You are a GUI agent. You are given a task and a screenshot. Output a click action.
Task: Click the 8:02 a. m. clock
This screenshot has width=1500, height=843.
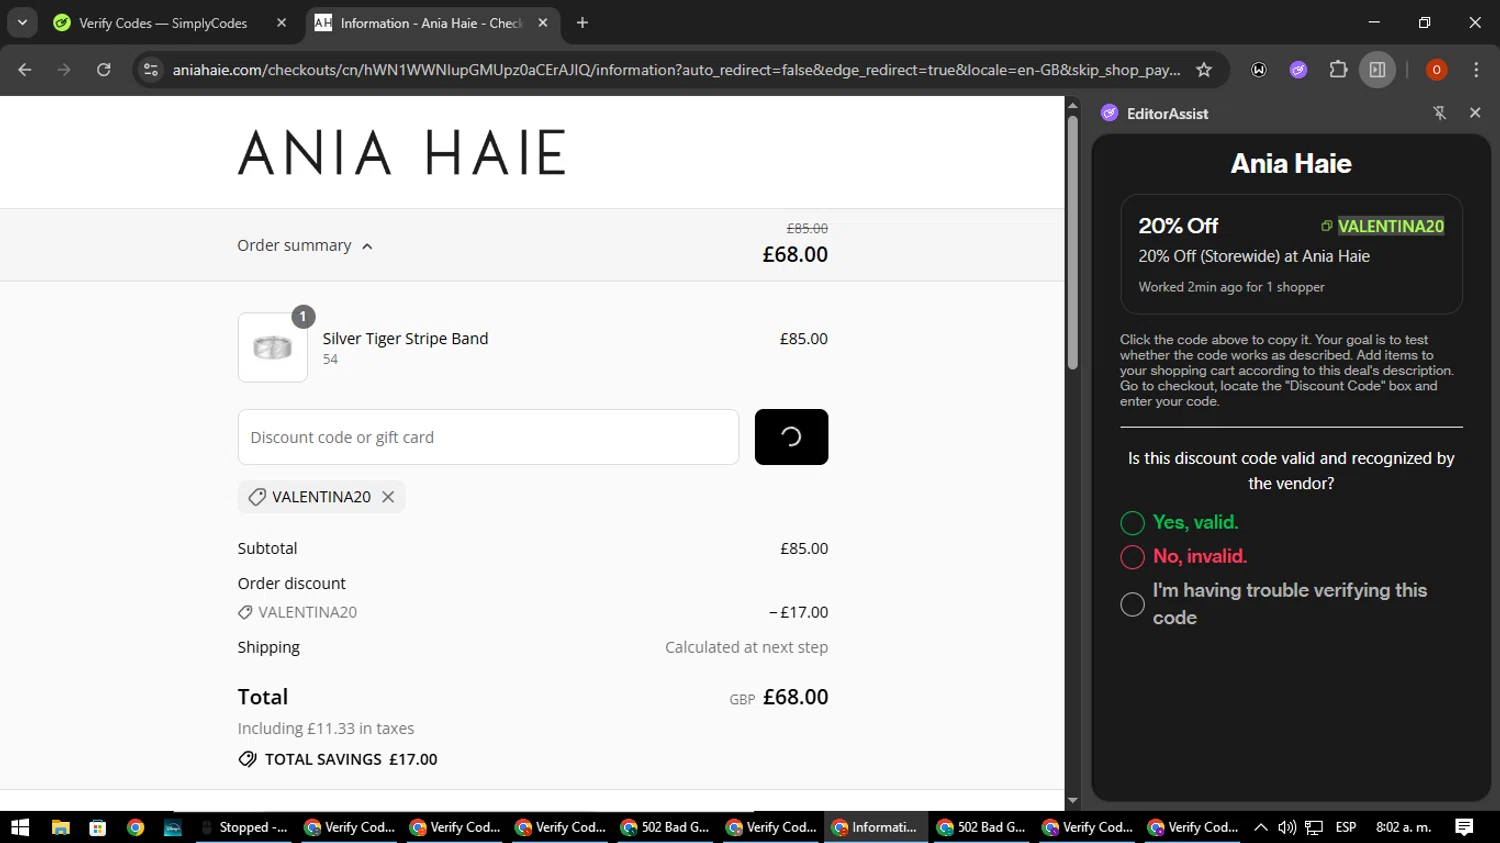click(1404, 827)
